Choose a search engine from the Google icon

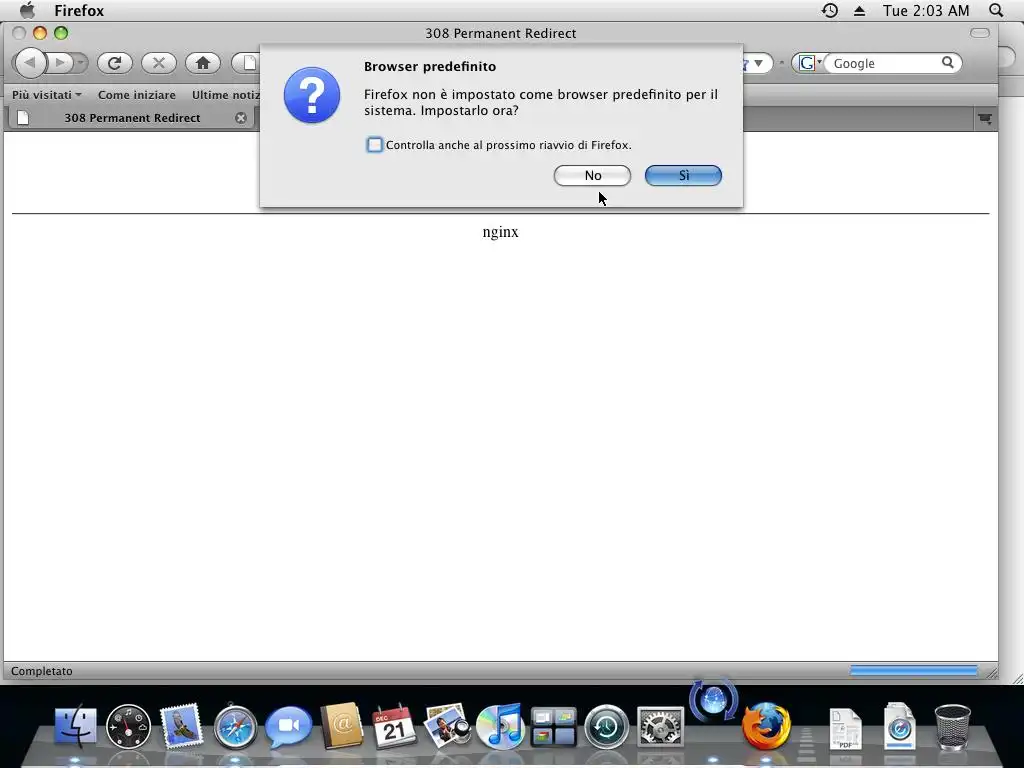(x=810, y=63)
